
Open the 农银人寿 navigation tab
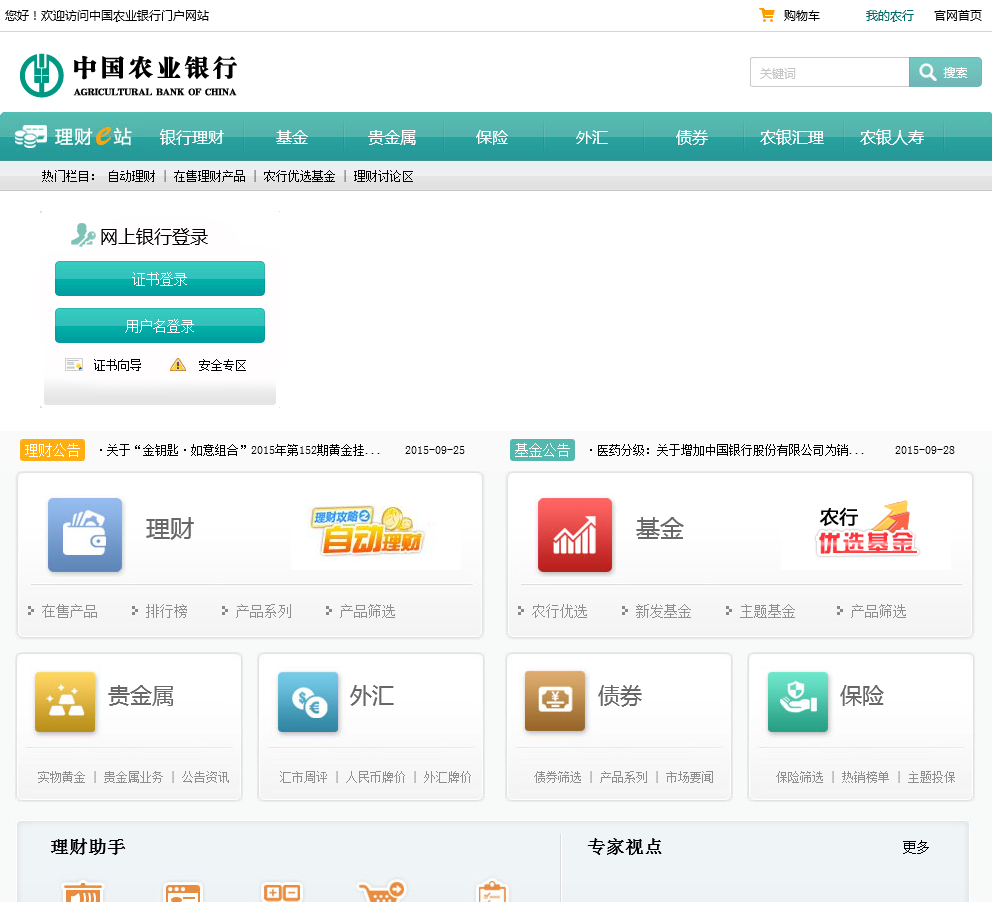[891, 137]
